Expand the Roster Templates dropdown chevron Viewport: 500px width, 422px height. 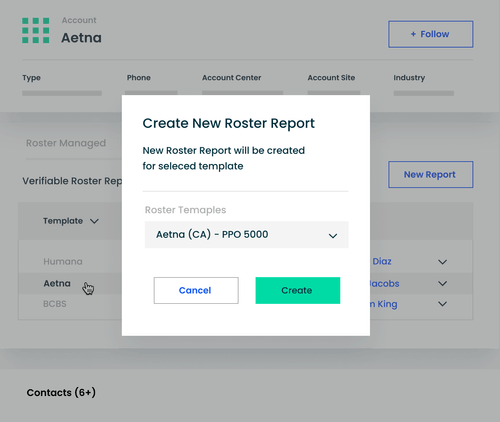tap(333, 236)
